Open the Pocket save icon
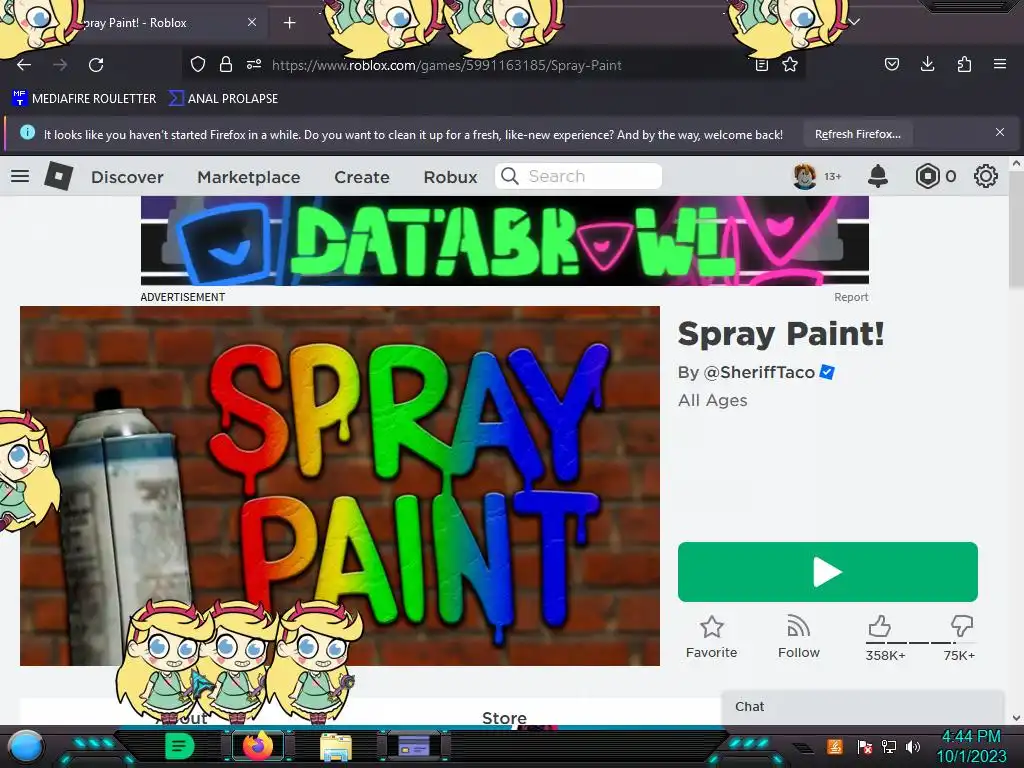This screenshot has width=1024, height=768. pos(891,64)
